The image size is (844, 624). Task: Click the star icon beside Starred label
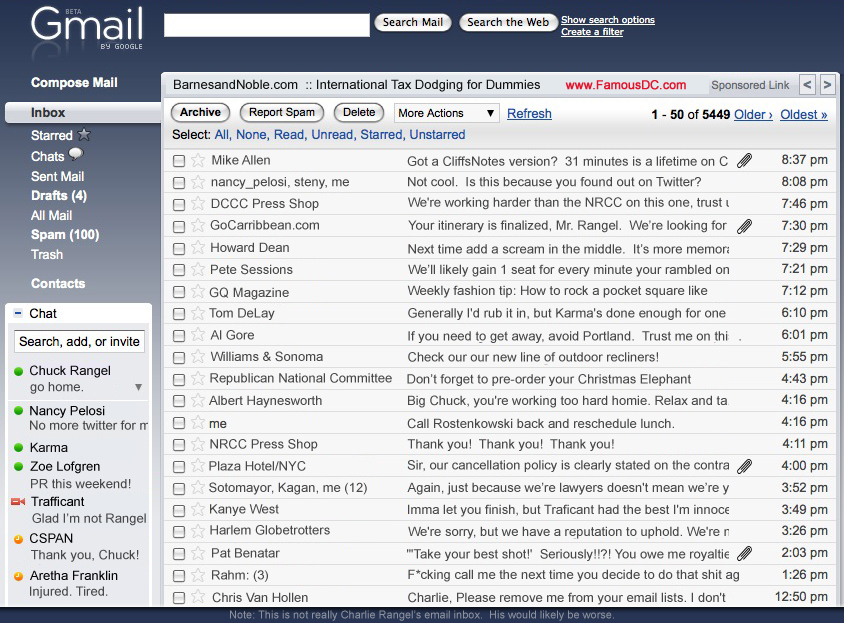85,135
